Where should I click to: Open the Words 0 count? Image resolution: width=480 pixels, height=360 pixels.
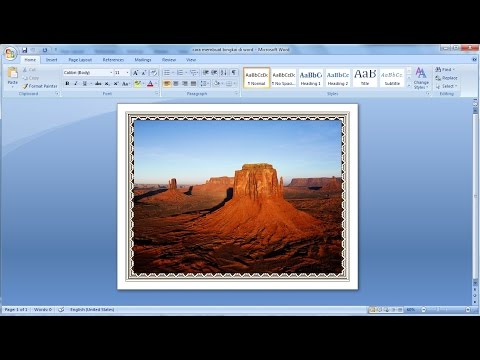click(43, 310)
